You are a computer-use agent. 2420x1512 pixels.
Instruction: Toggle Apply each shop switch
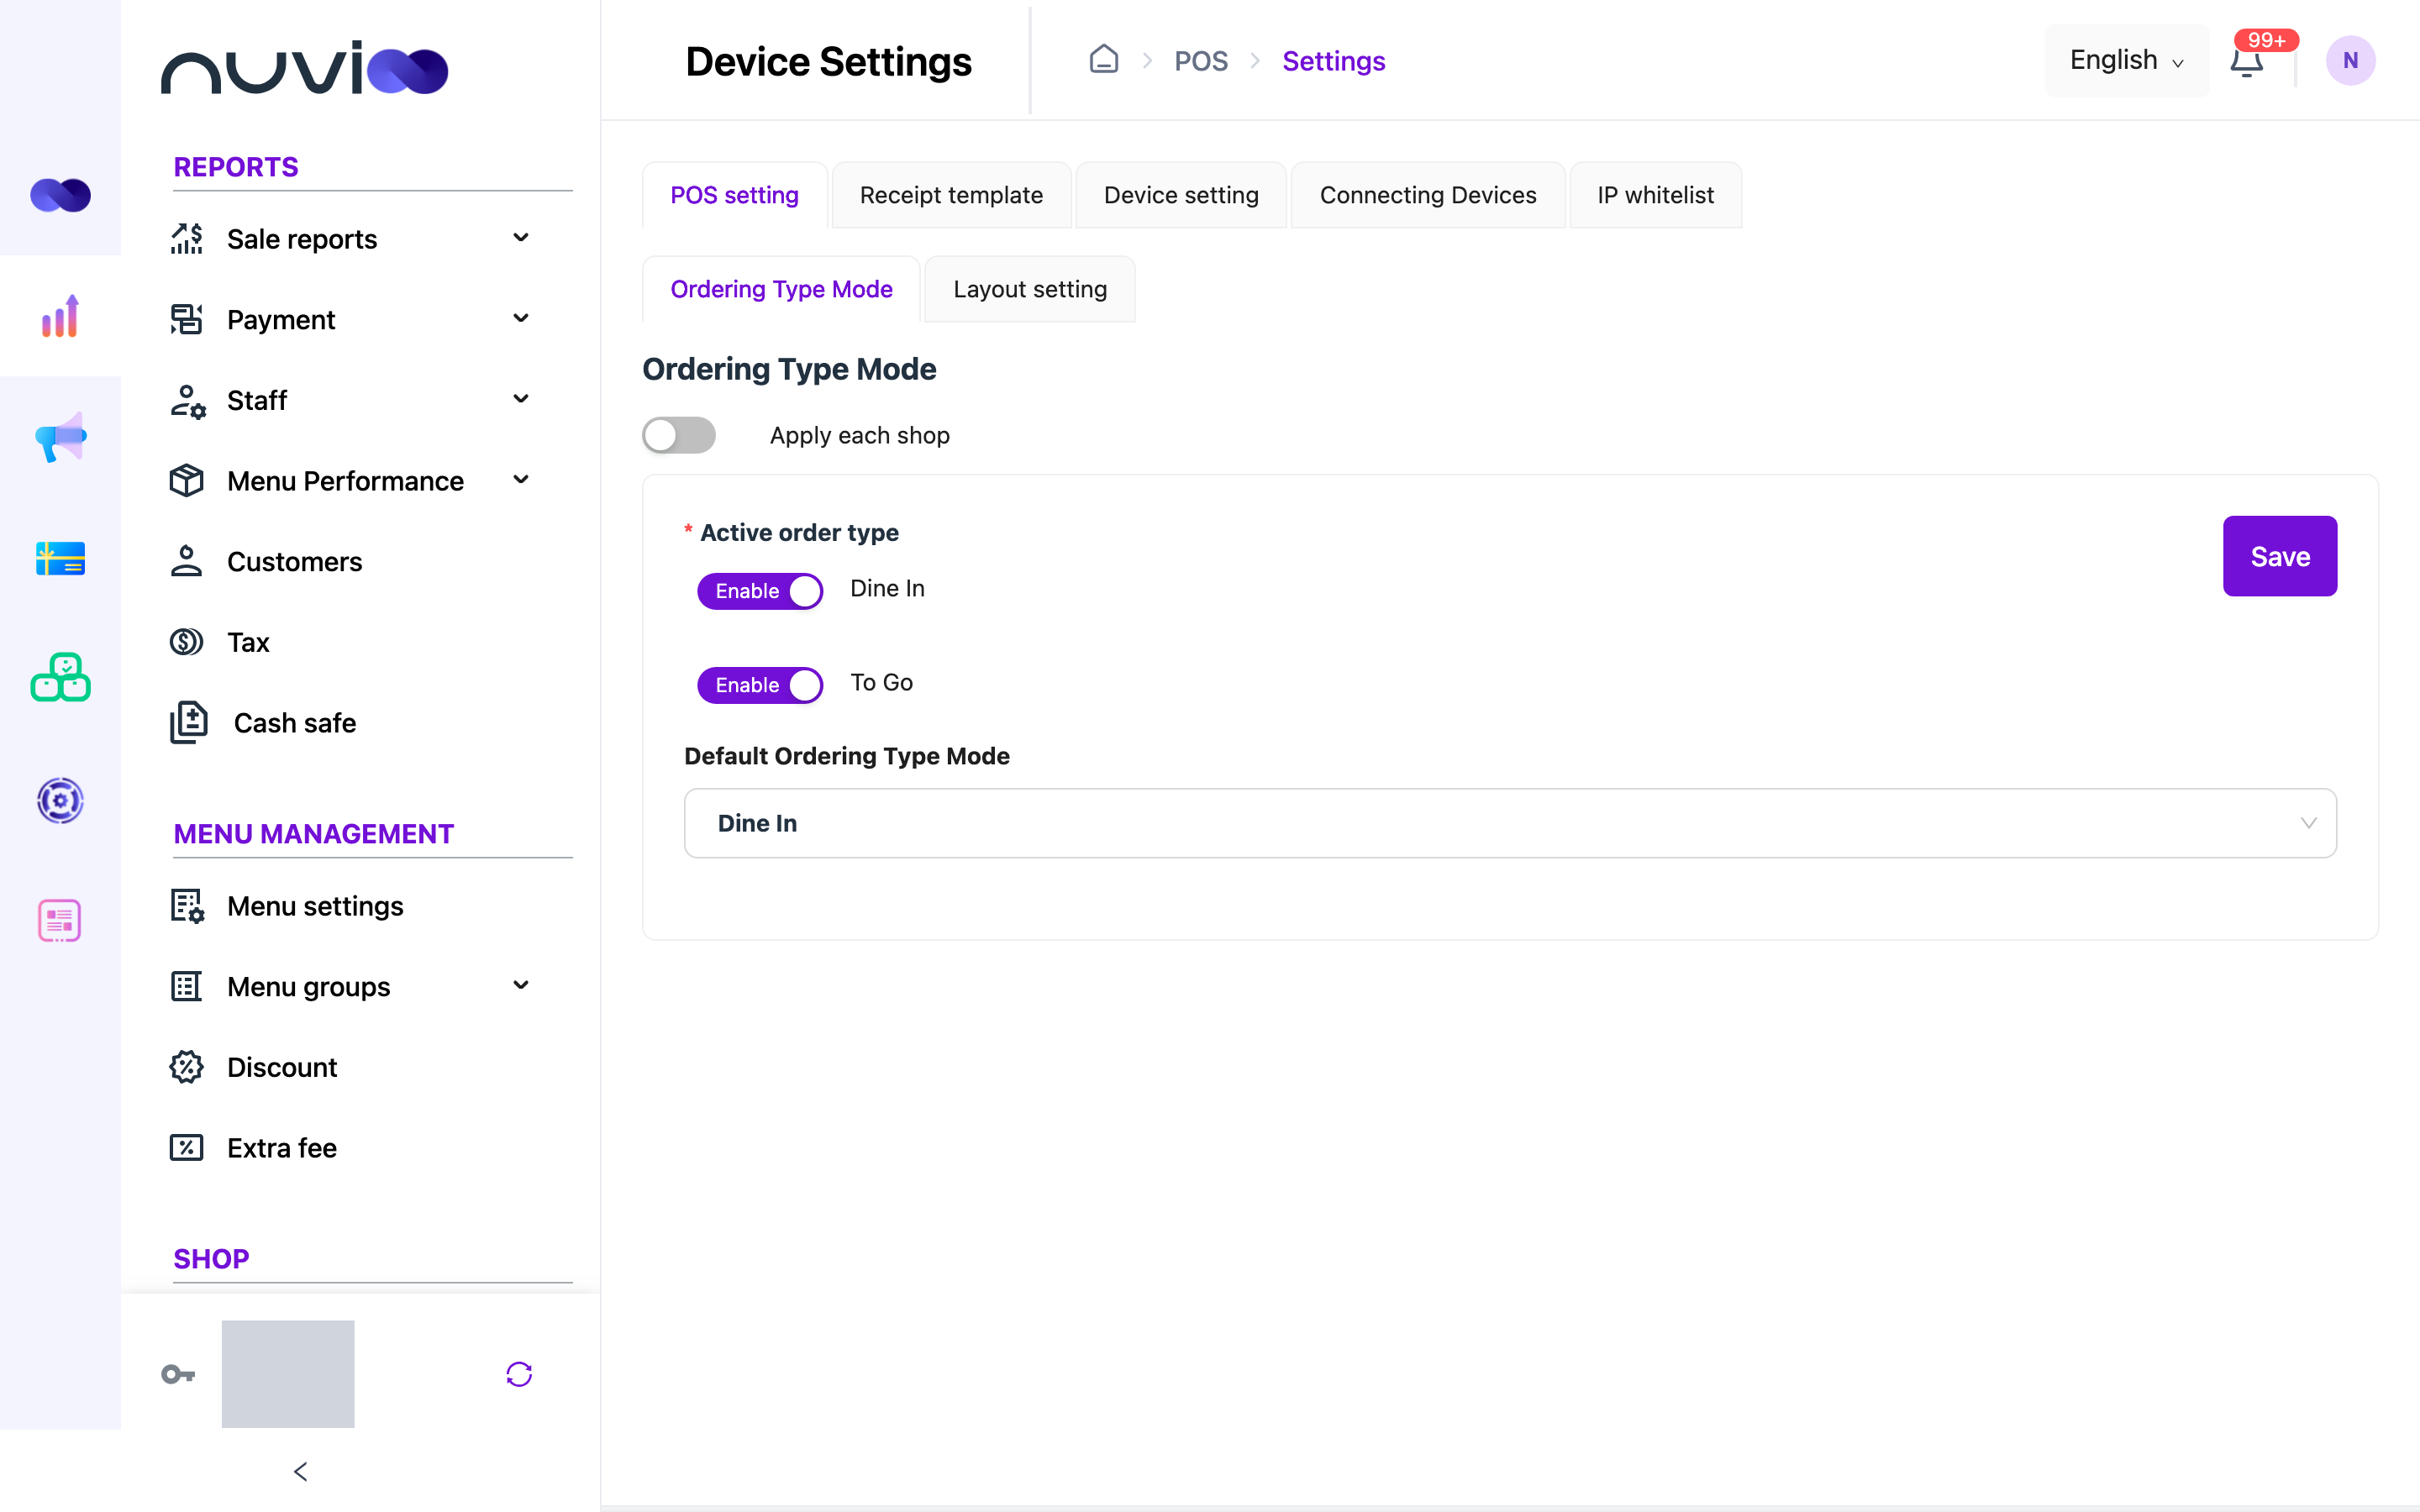click(679, 435)
